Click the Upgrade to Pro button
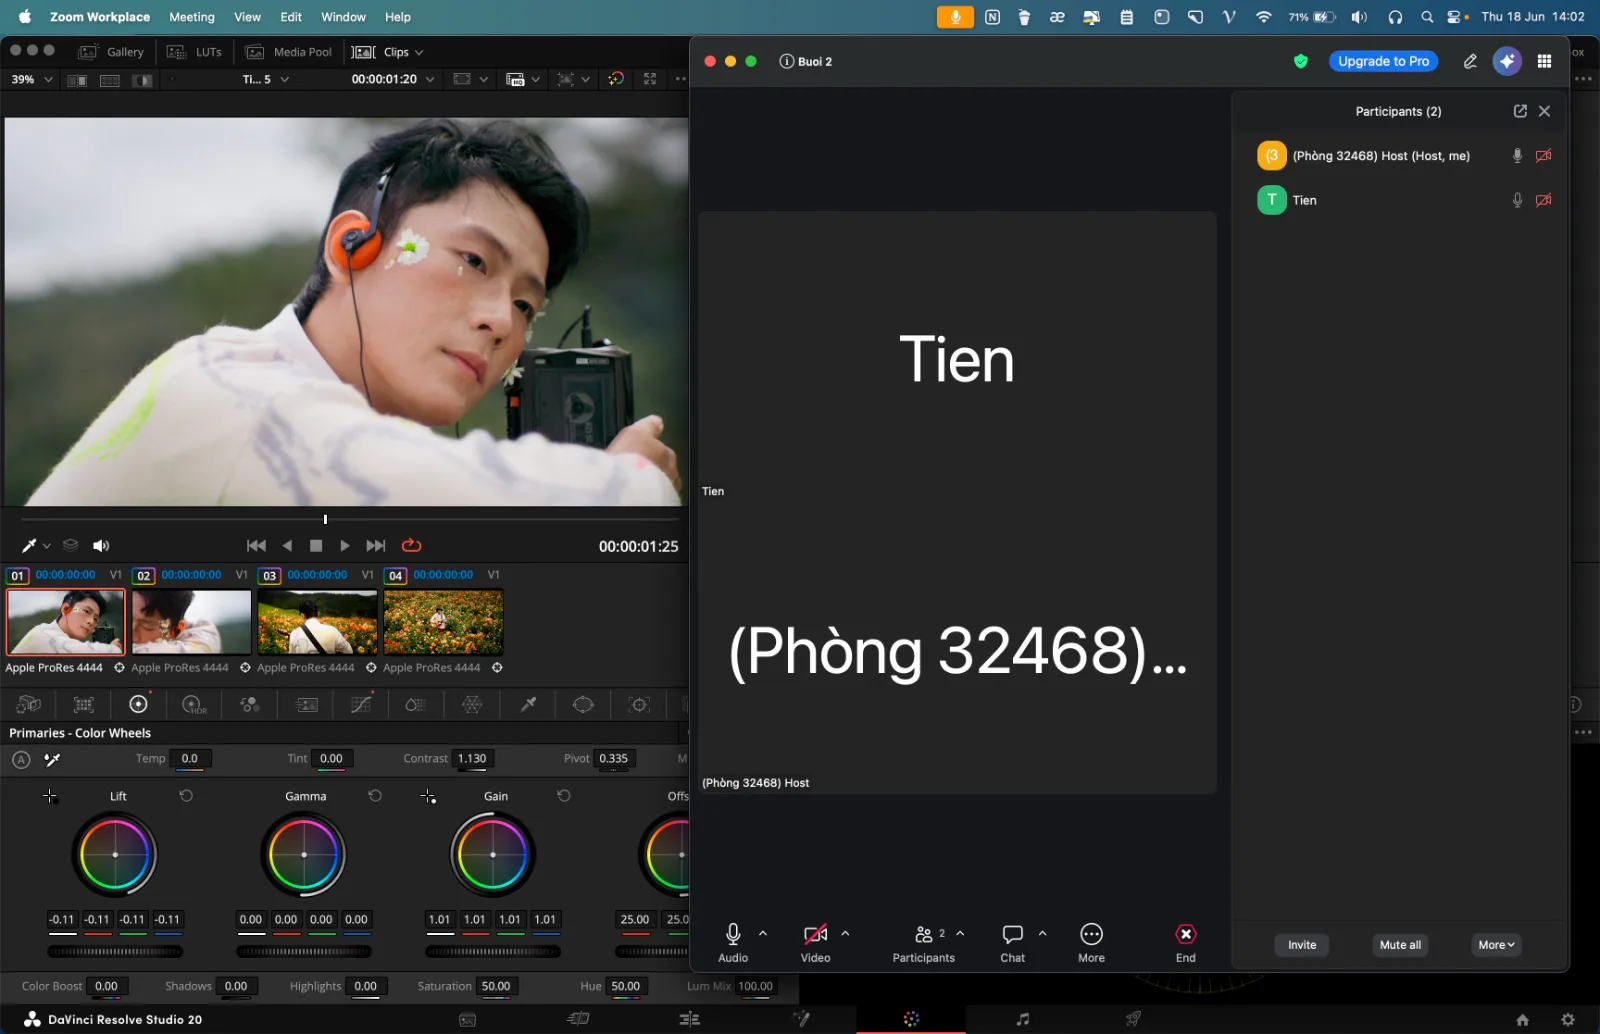Viewport: 1600px width, 1034px height. [1383, 61]
